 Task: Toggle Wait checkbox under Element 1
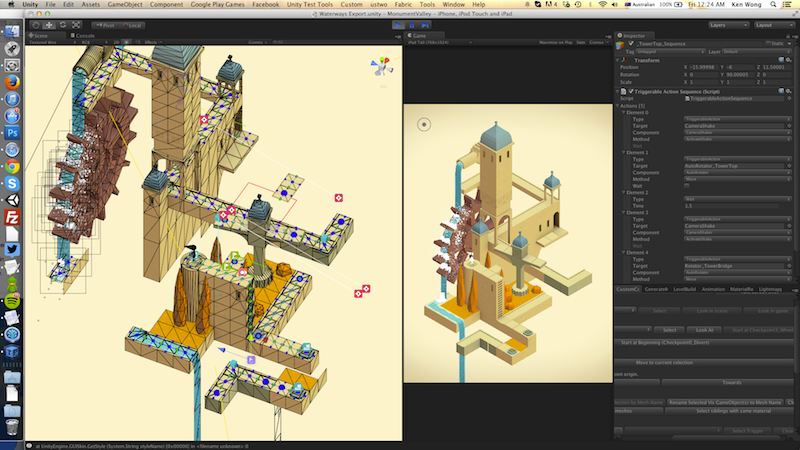click(687, 186)
